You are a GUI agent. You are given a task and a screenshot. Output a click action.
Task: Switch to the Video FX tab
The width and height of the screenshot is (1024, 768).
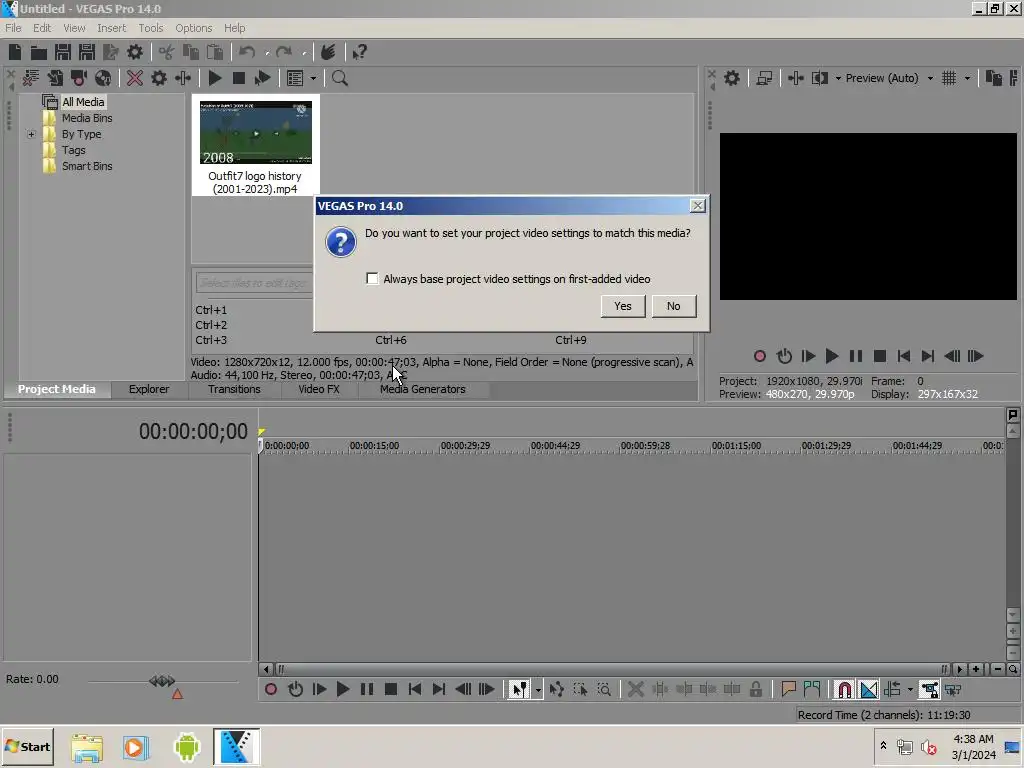(319, 389)
